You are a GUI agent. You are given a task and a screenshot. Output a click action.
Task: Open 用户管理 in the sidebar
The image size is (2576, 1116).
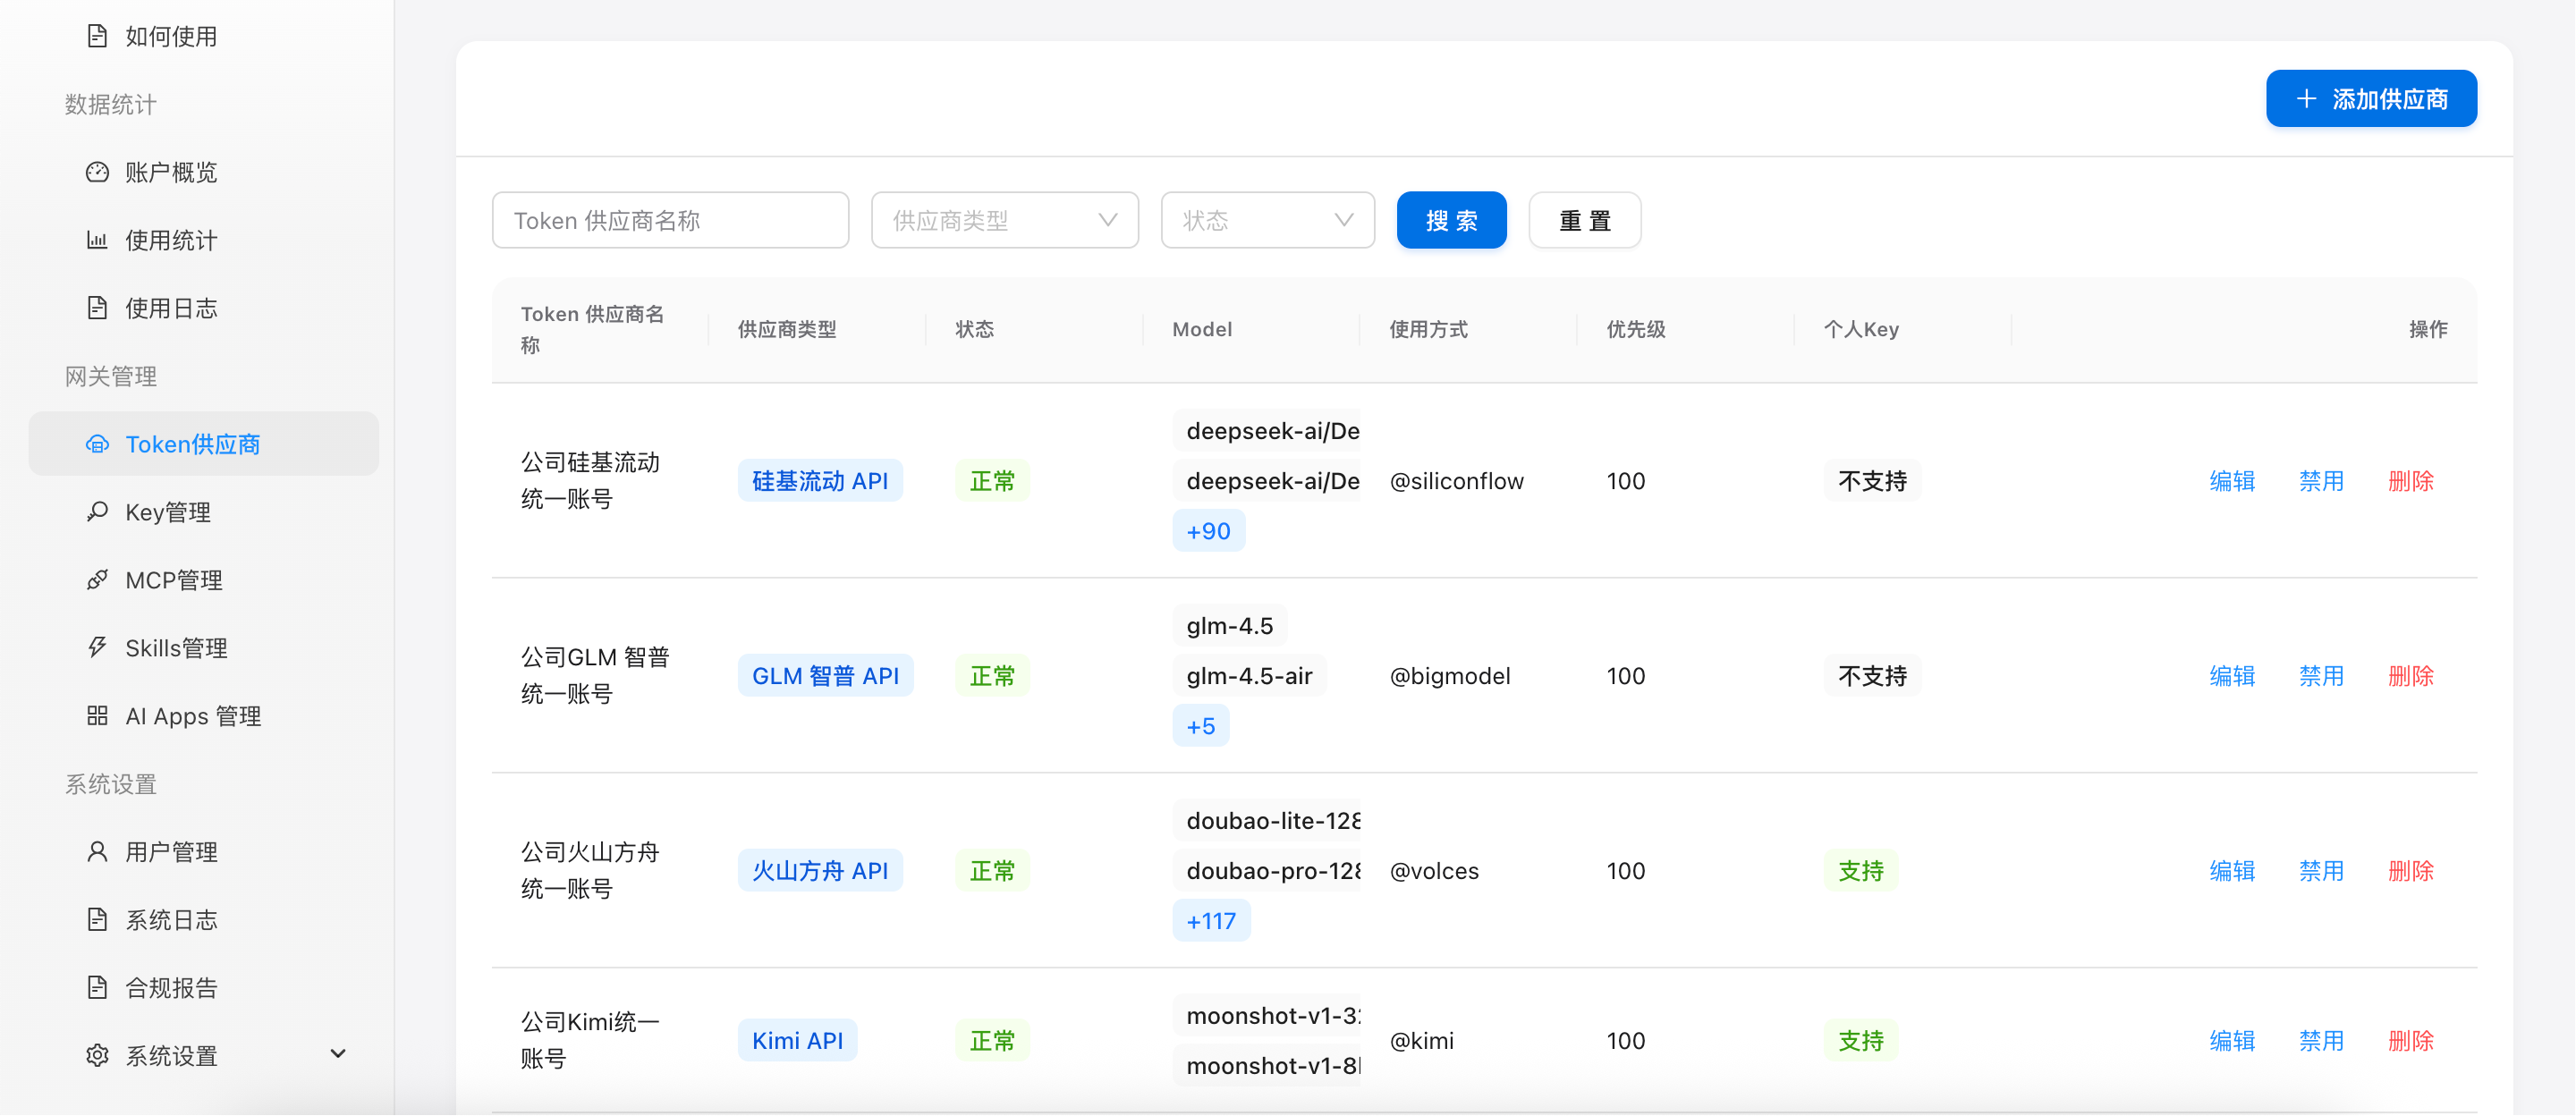pos(204,853)
